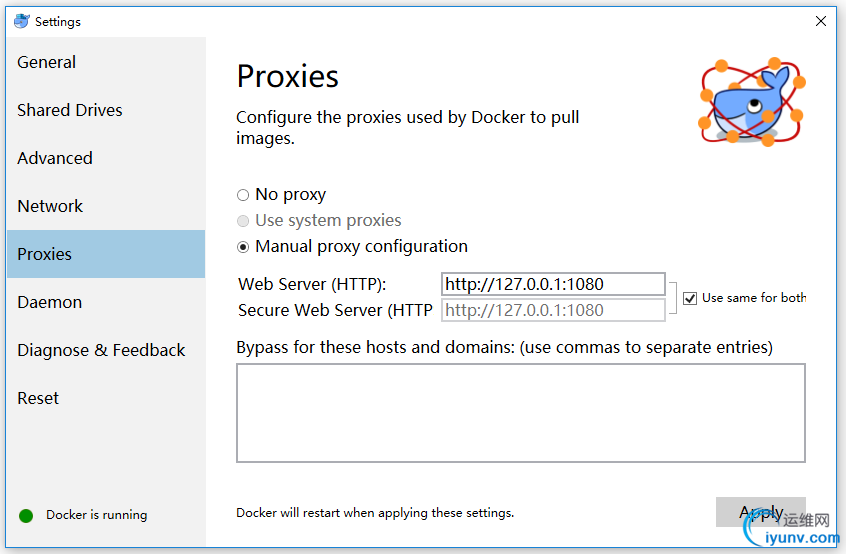Select the No proxy radio option
Image resolution: width=846 pixels, height=554 pixels.
[243, 195]
